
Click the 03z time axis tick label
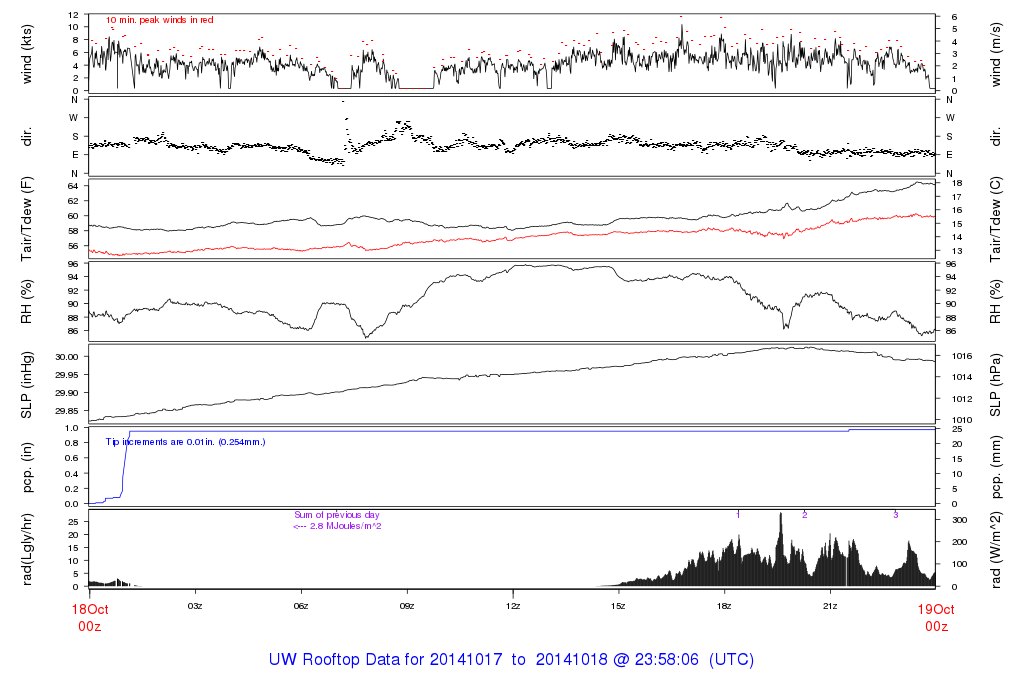point(195,606)
